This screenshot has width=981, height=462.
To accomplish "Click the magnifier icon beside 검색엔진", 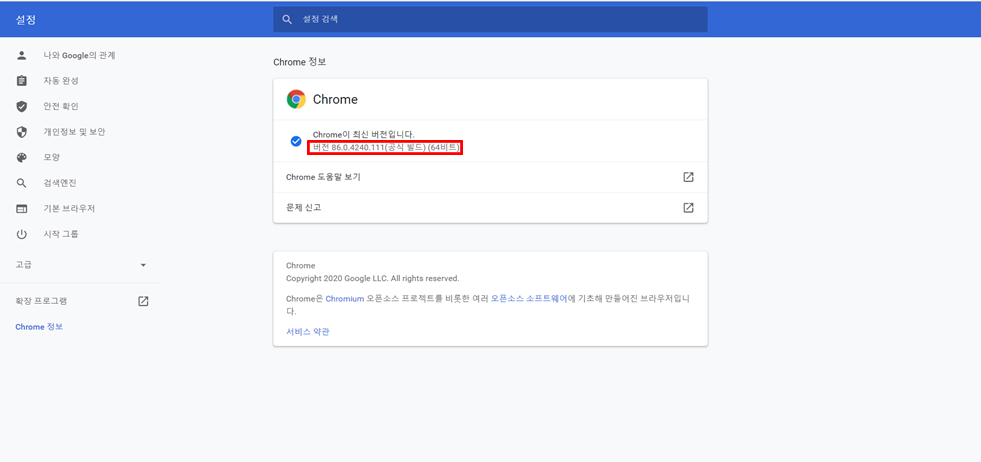I will 22,183.
